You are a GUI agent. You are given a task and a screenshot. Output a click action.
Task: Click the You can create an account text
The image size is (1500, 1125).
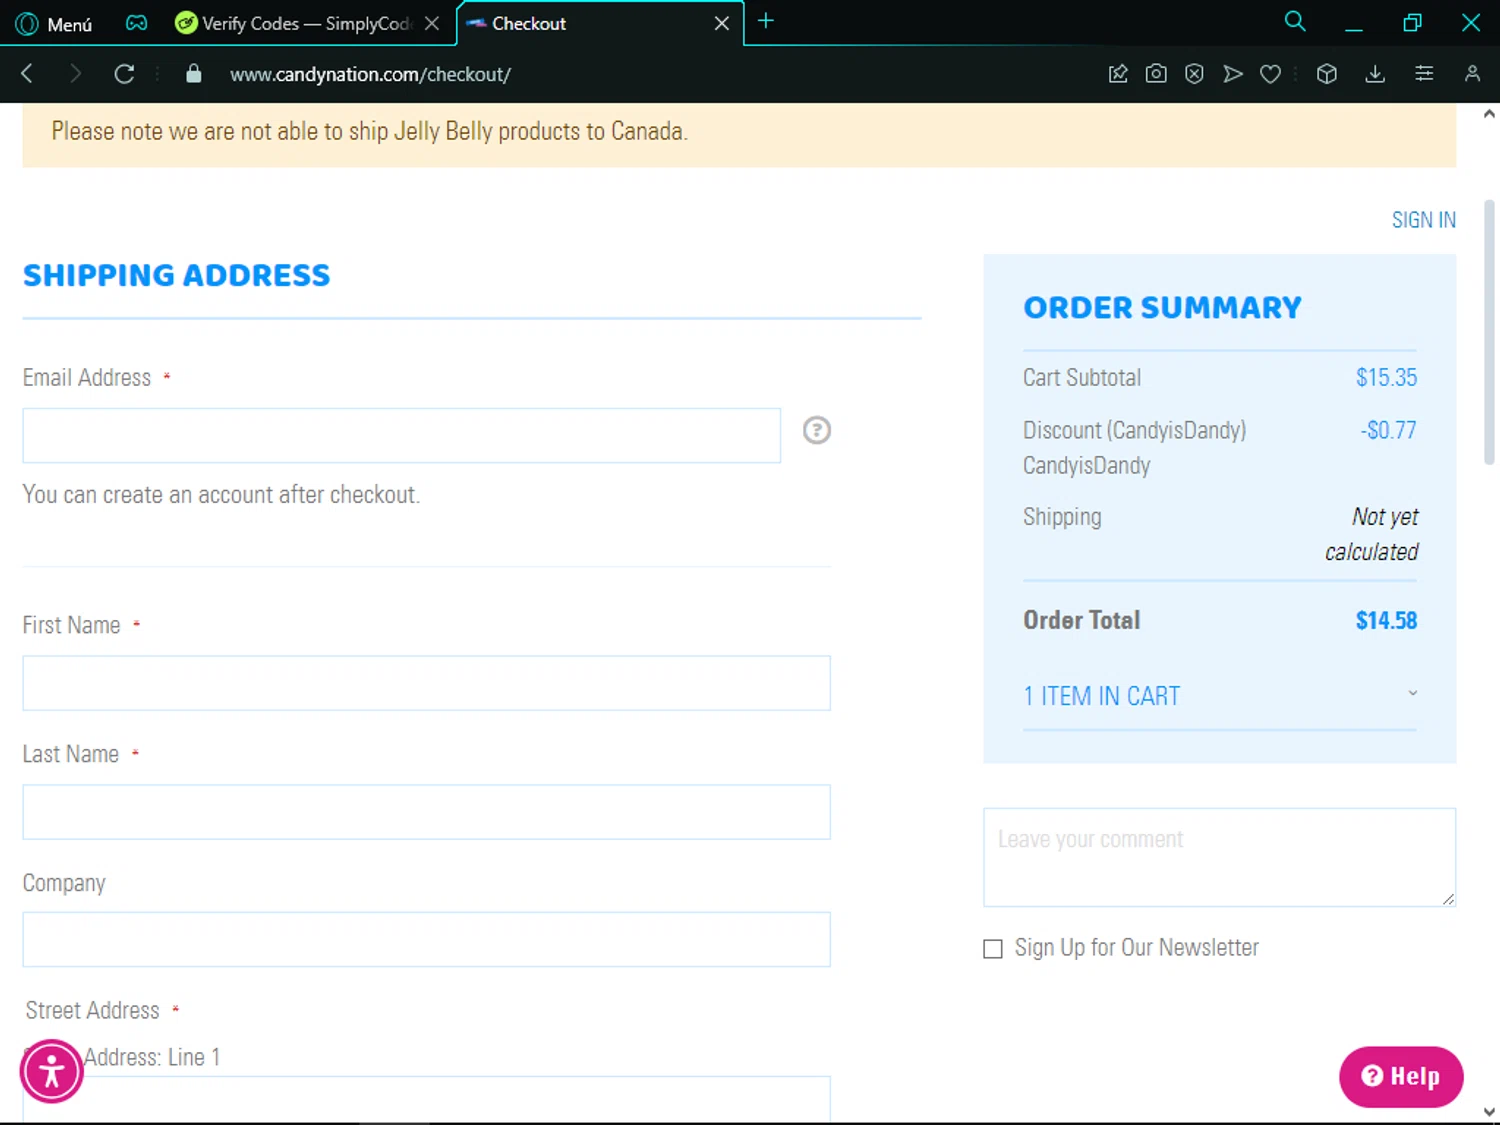[221, 495]
